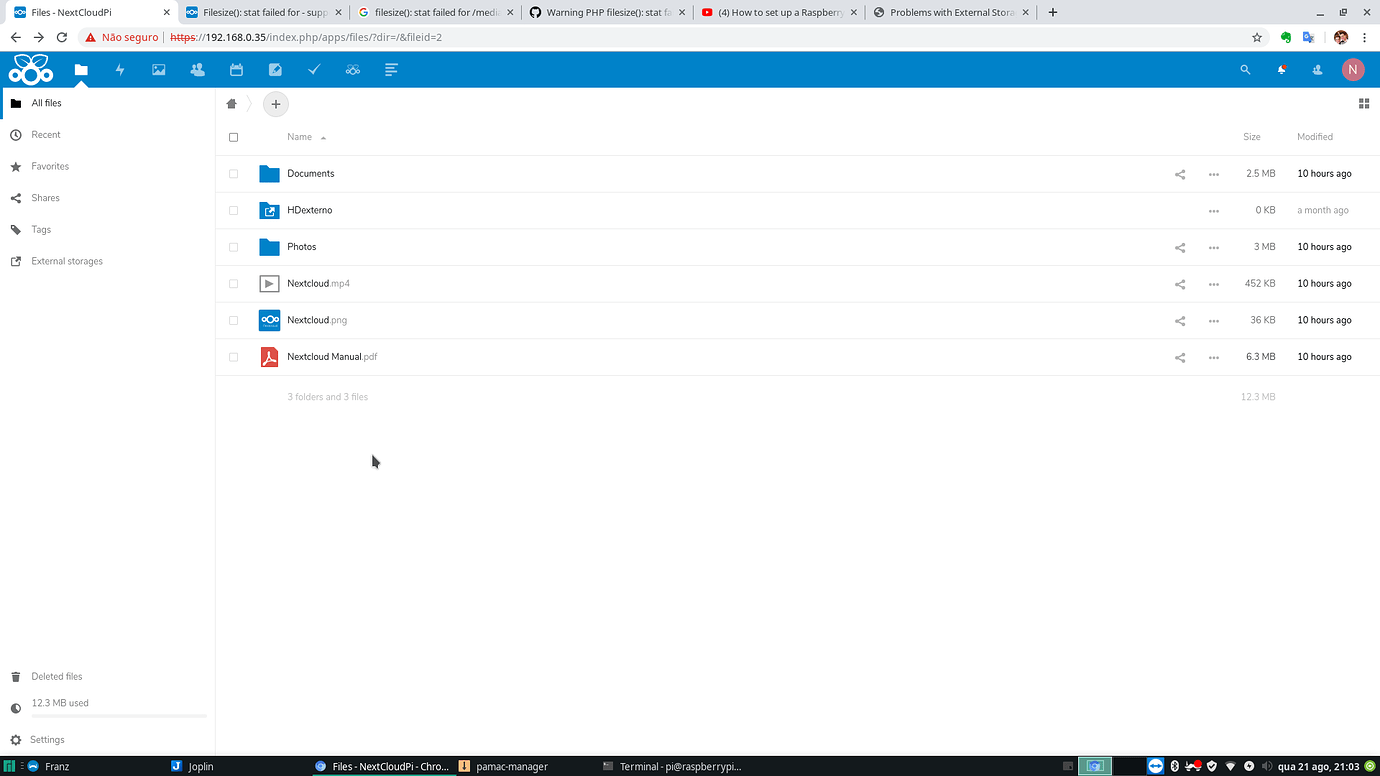Open Nextcloud Manual.pdf
The height and width of the screenshot is (776, 1380).
[331, 356]
